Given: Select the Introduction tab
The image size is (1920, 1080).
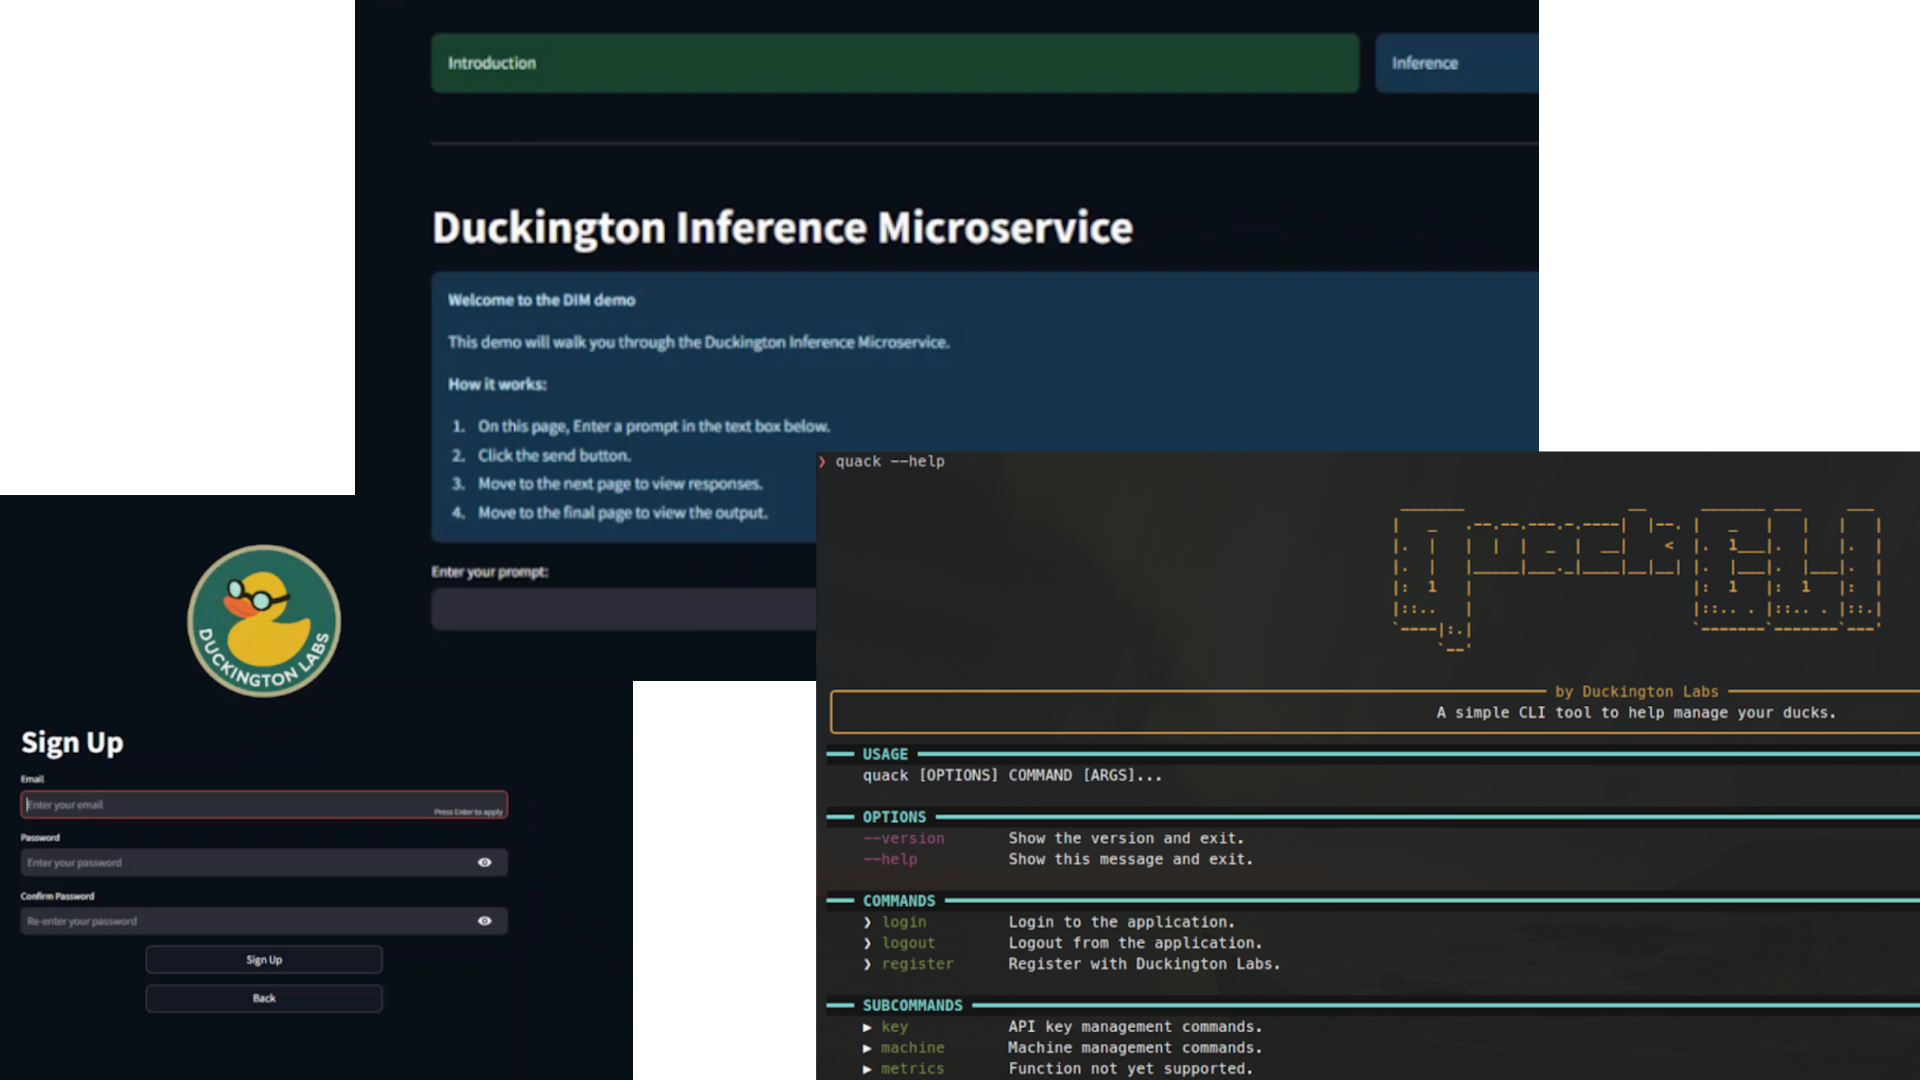Looking at the screenshot, I should pyautogui.click(x=894, y=62).
